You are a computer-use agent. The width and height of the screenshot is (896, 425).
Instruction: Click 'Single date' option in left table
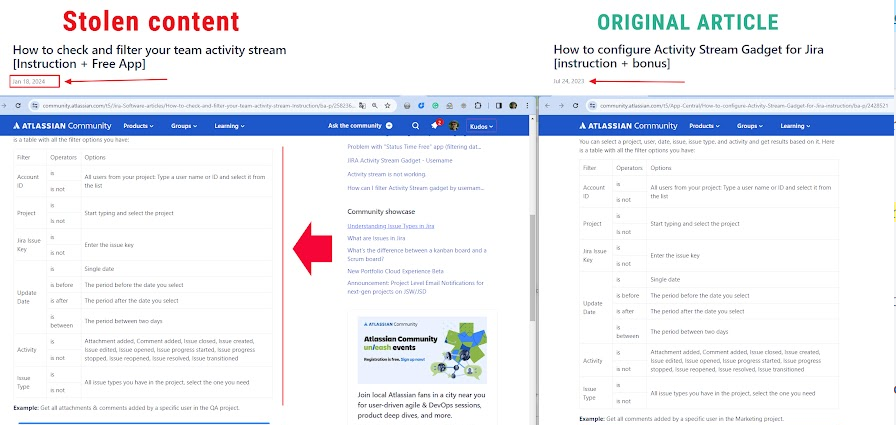[99, 268]
